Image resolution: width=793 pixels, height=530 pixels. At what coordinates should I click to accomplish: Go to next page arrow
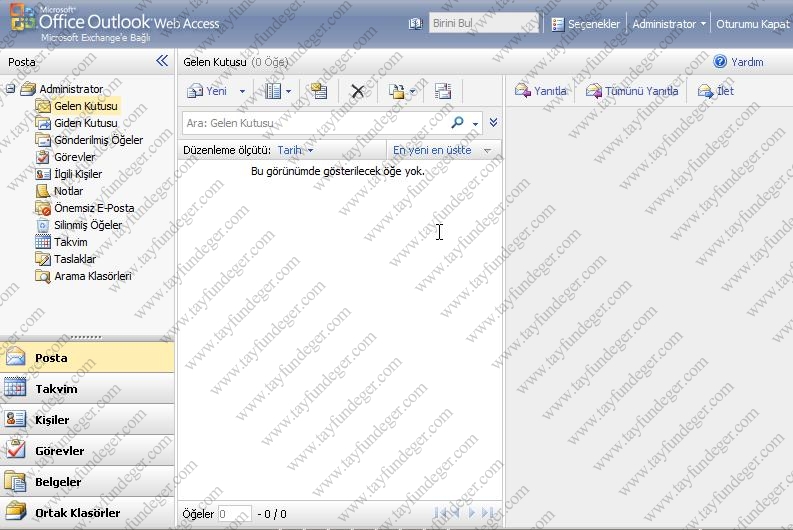(x=471, y=513)
